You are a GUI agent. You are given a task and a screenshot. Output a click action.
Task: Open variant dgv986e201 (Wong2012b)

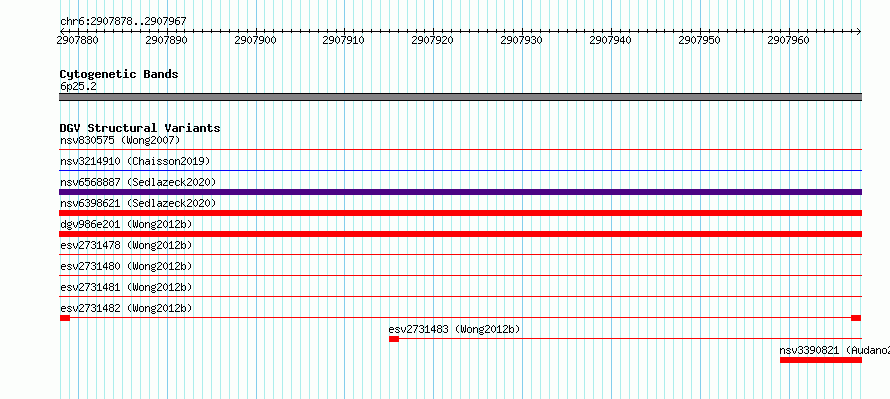tap(126, 224)
